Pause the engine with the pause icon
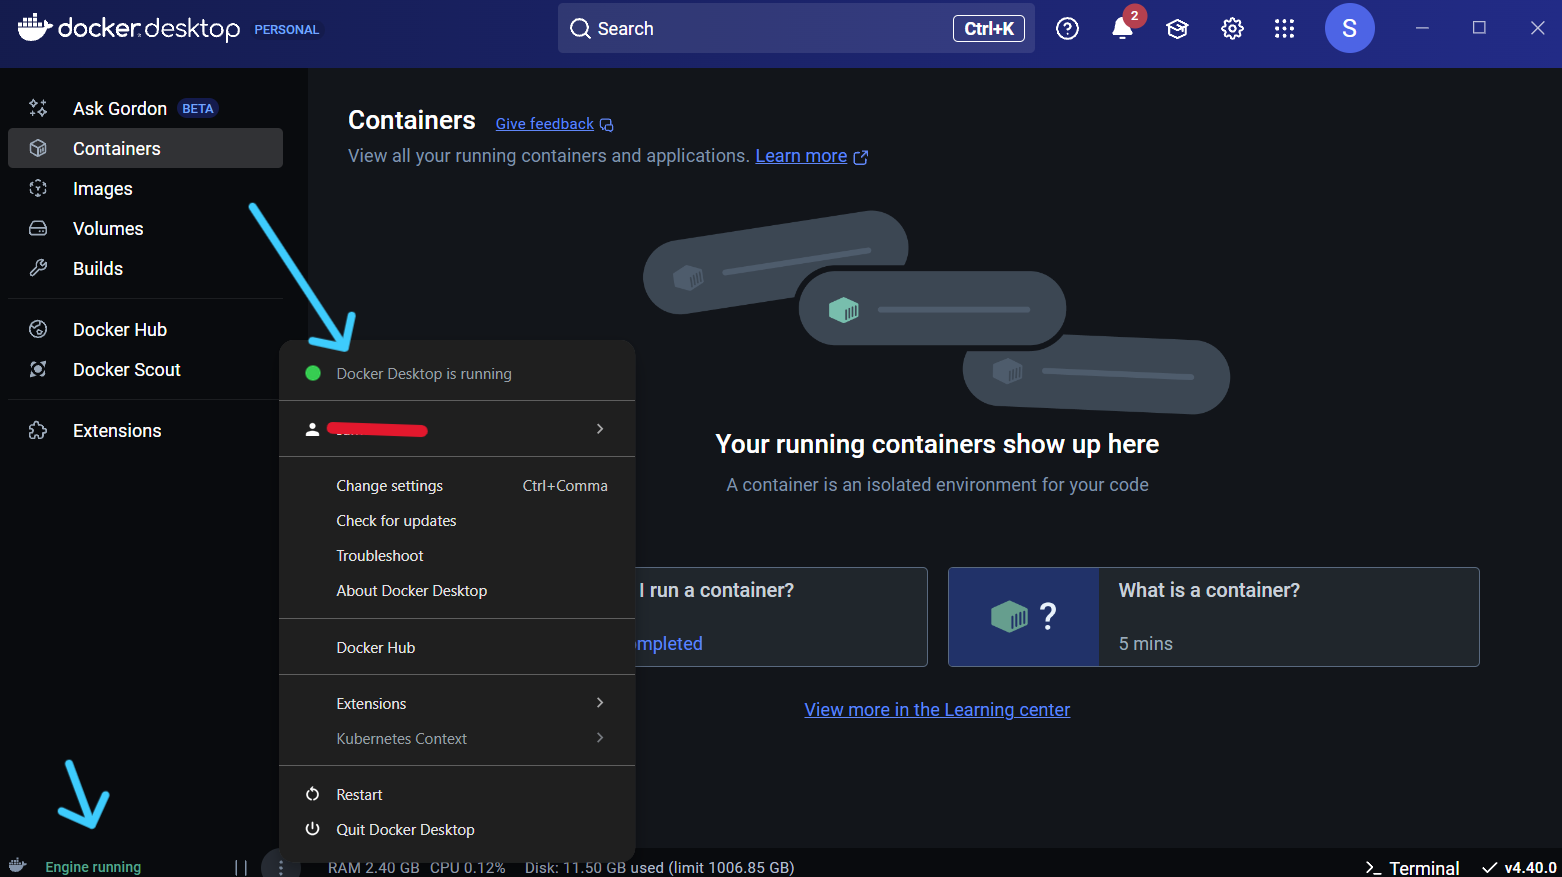This screenshot has width=1562, height=877. [x=241, y=867]
